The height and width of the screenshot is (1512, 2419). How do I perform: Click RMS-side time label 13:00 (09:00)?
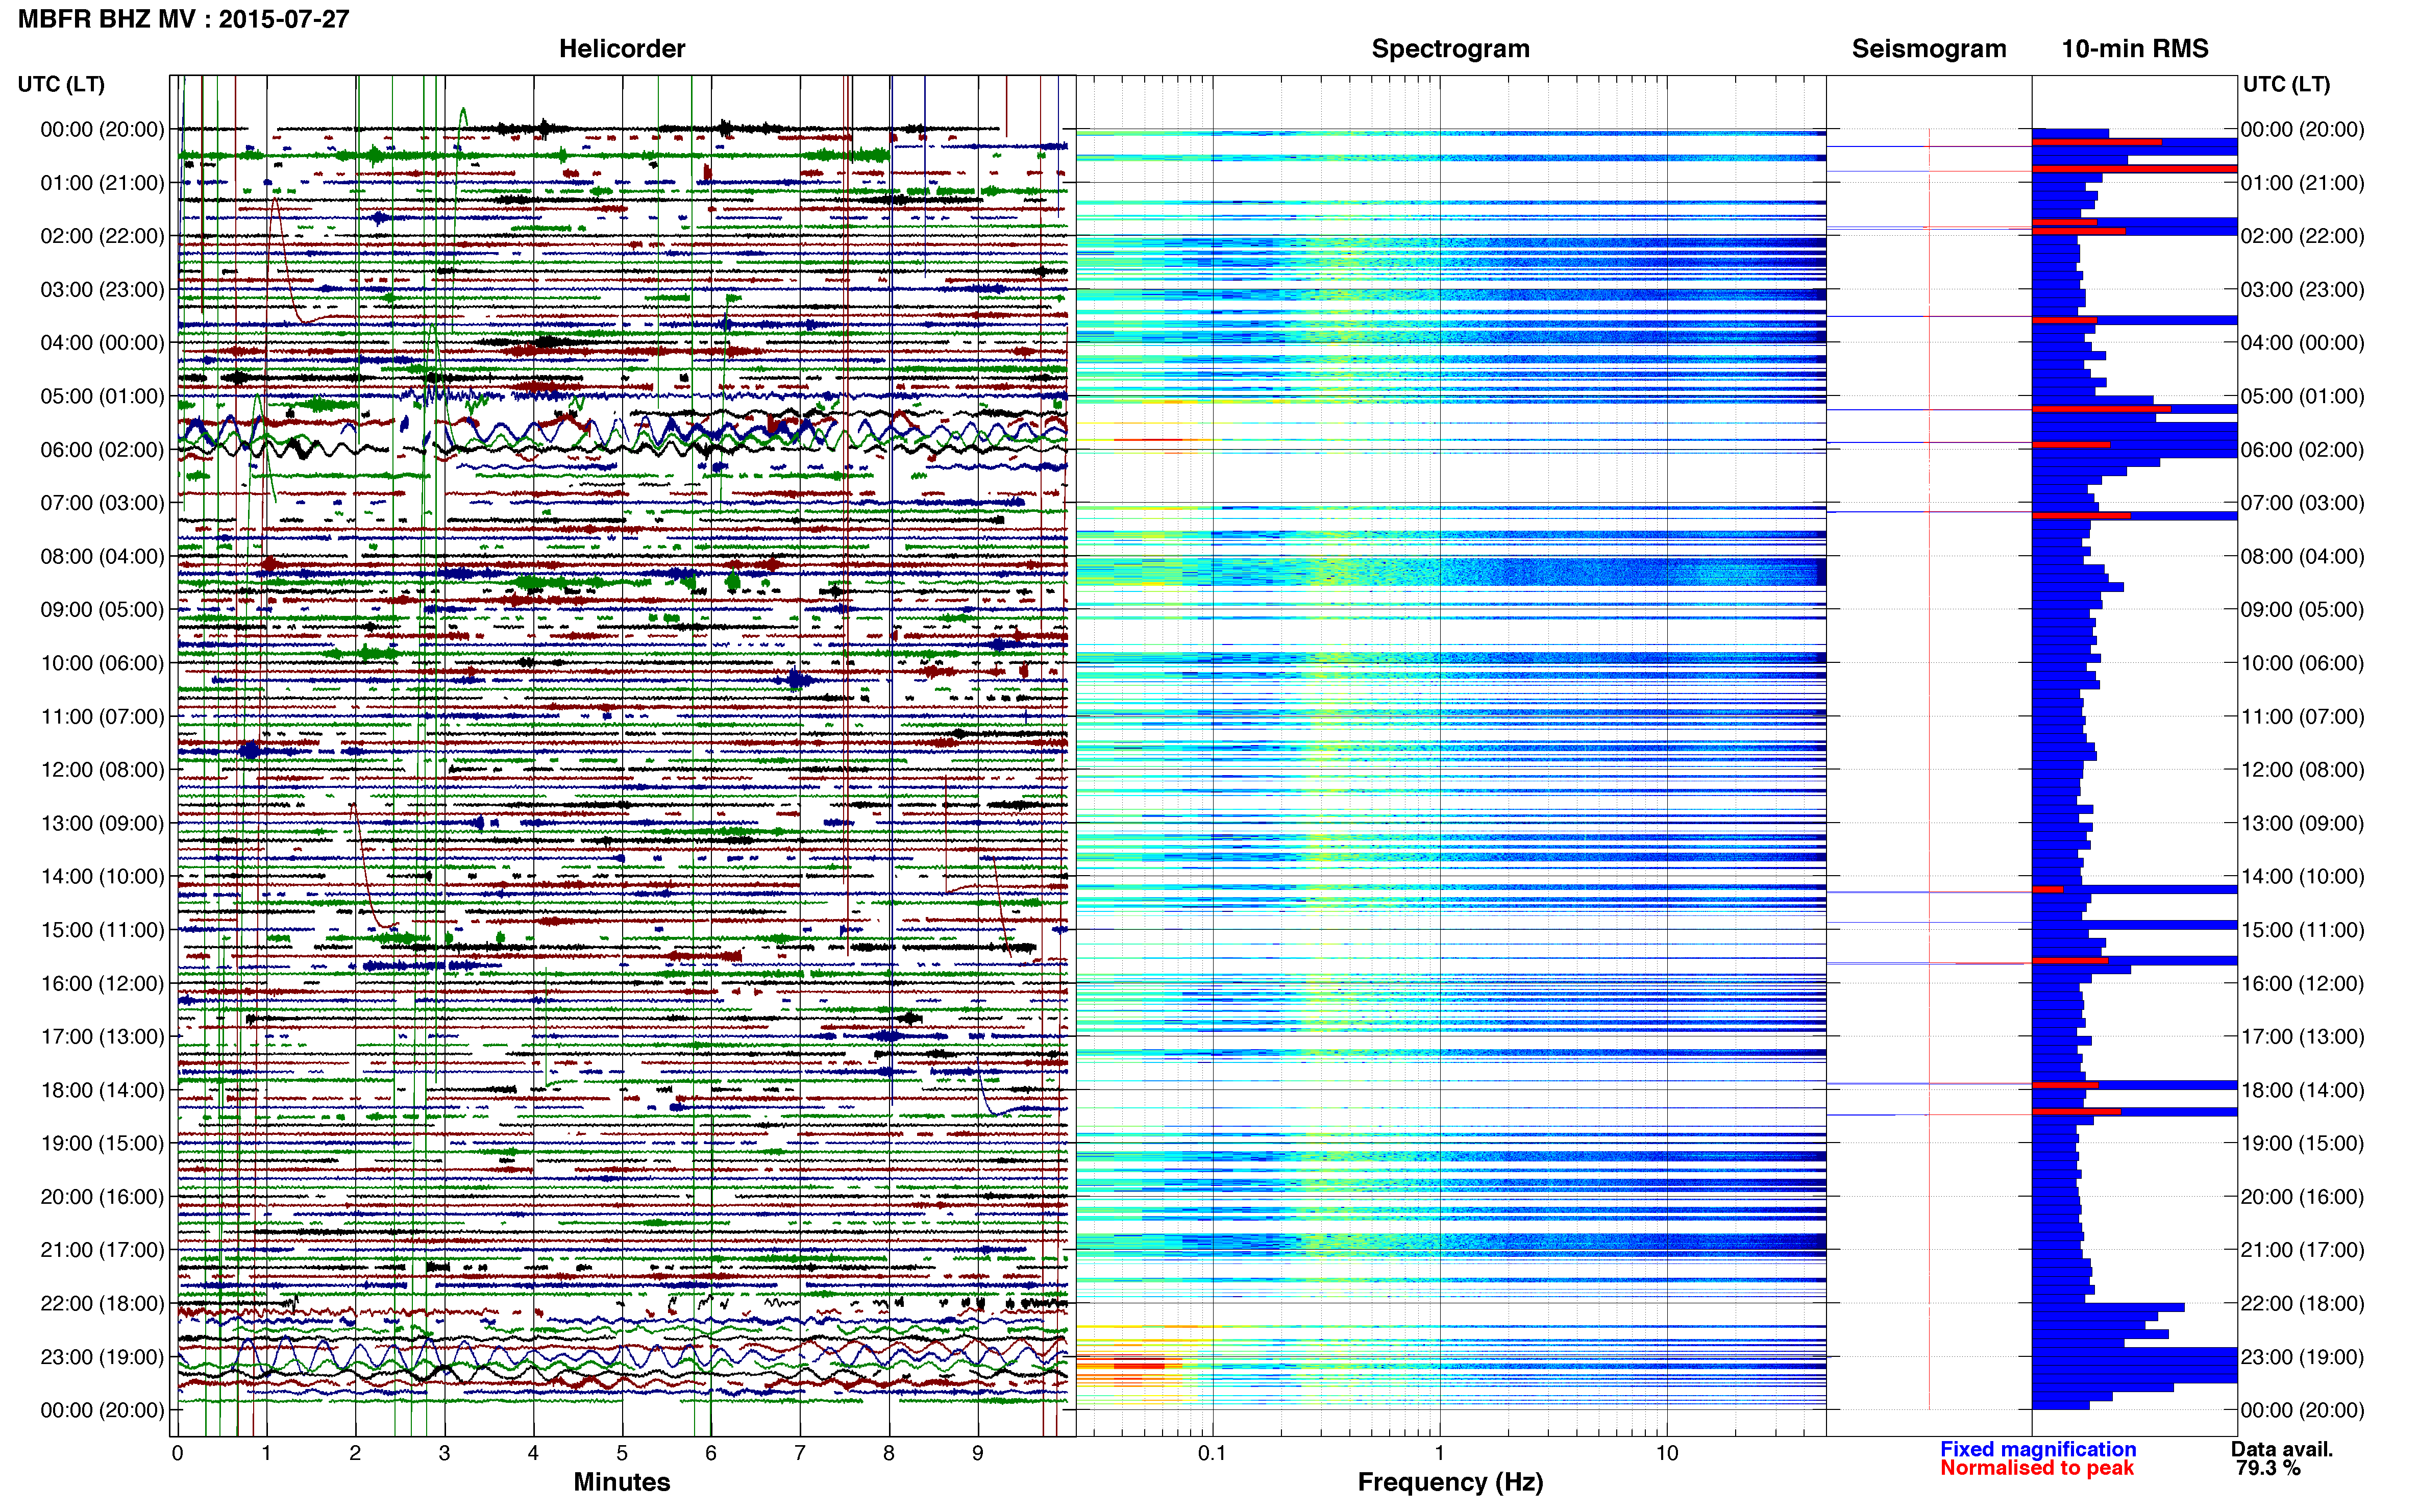tap(2303, 823)
